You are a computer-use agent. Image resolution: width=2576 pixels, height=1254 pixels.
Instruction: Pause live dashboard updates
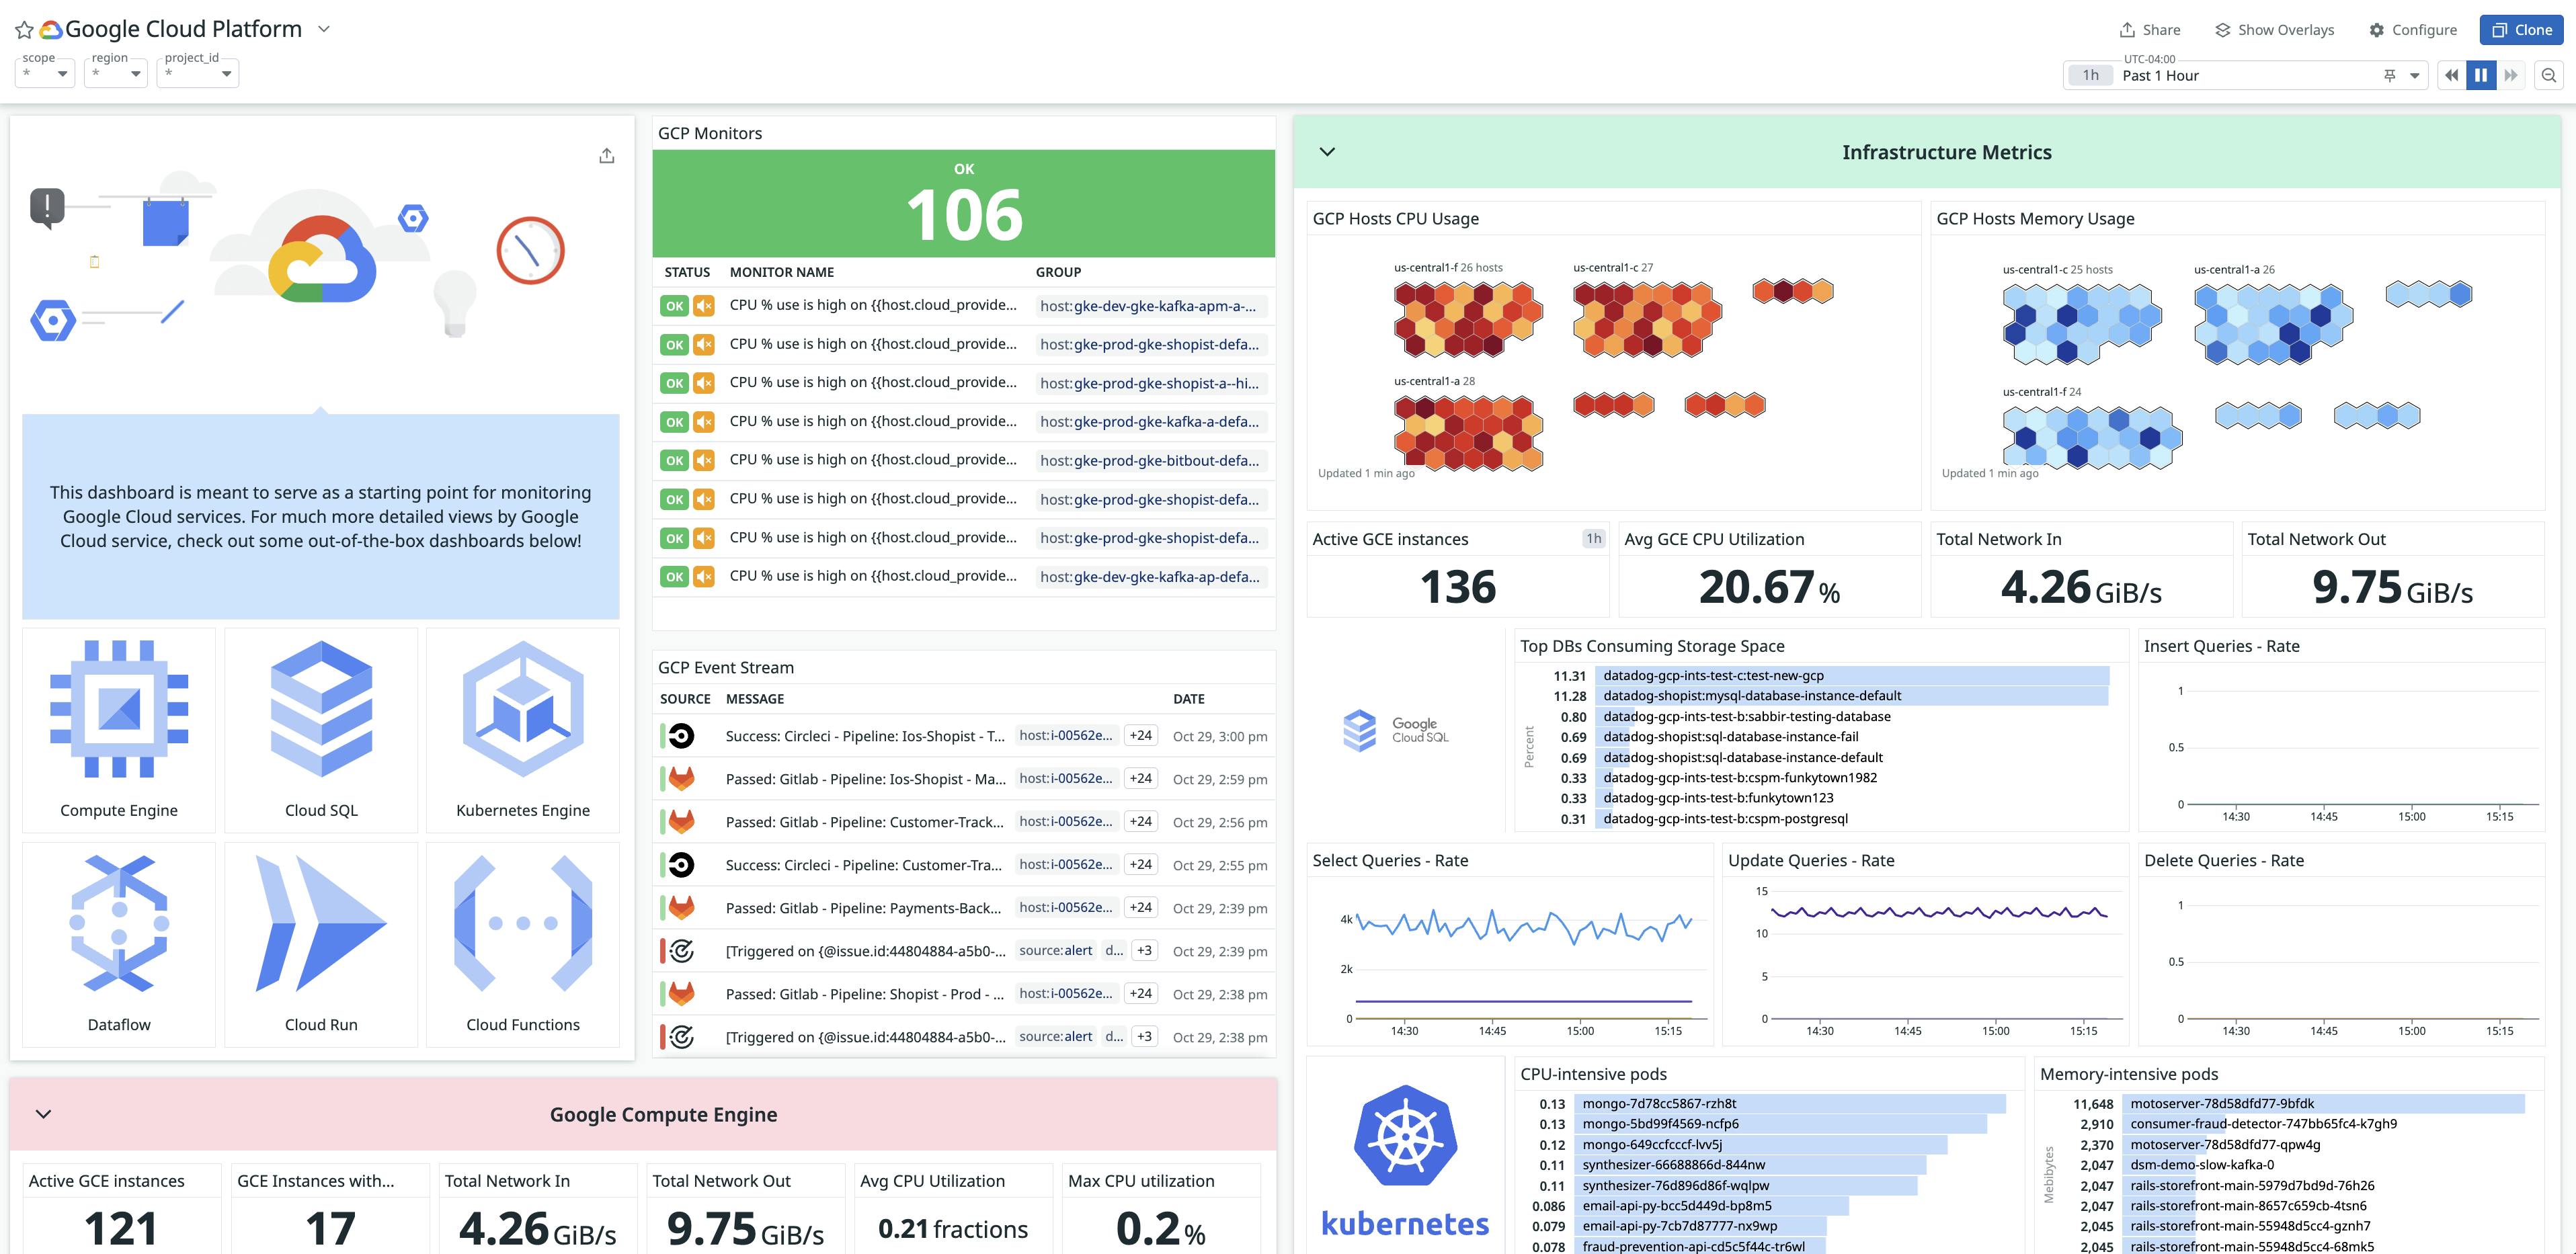tap(2481, 74)
